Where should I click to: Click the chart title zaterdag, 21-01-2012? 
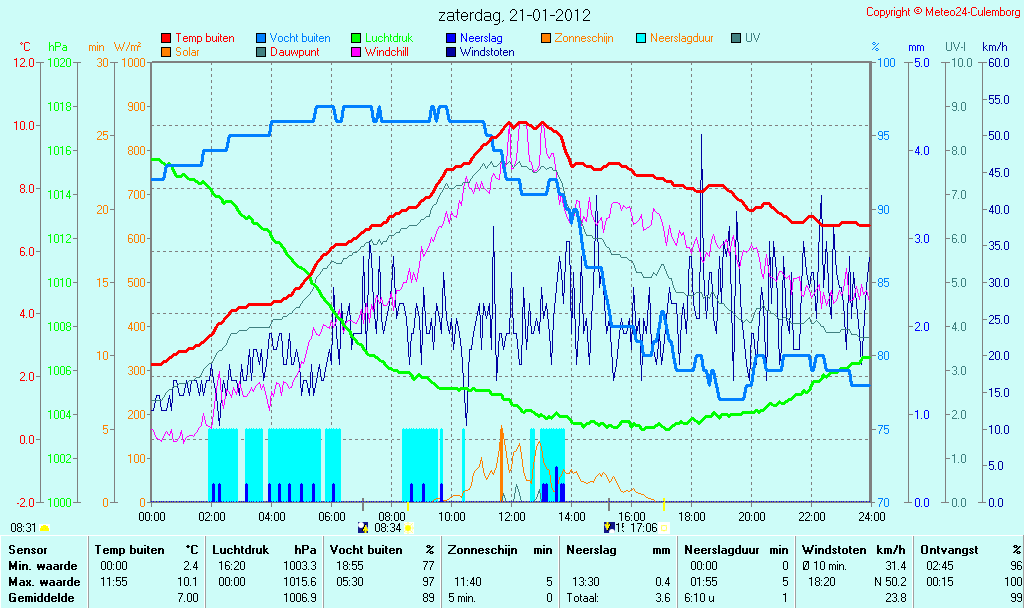click(514, 15)
